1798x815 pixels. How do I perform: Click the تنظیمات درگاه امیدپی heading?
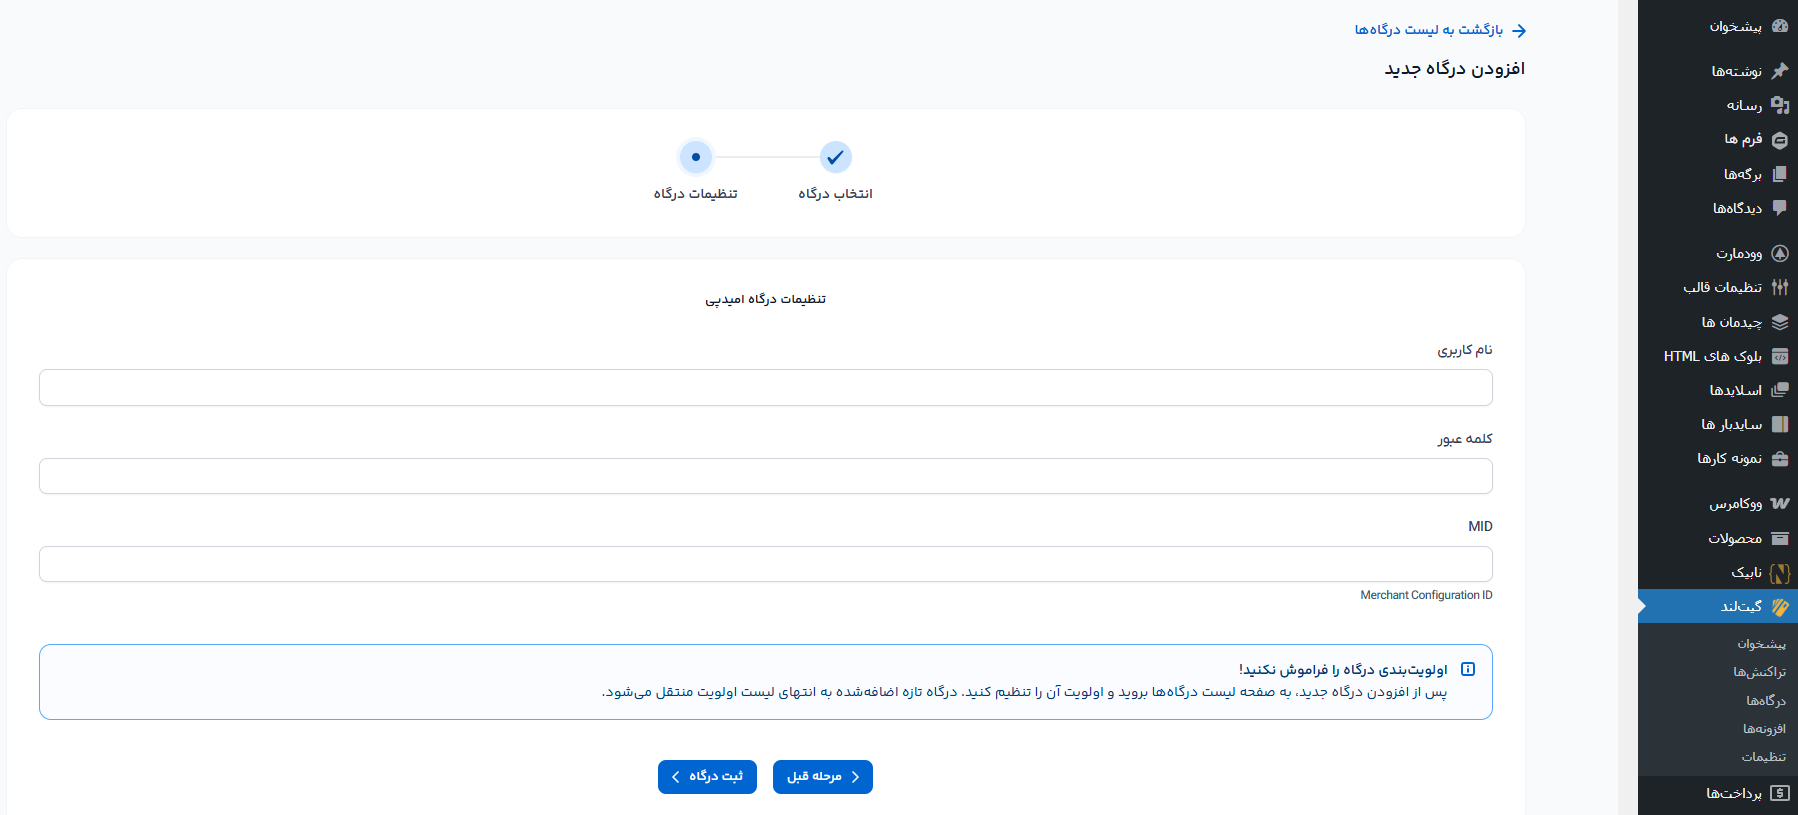click(x=766, y=299)
